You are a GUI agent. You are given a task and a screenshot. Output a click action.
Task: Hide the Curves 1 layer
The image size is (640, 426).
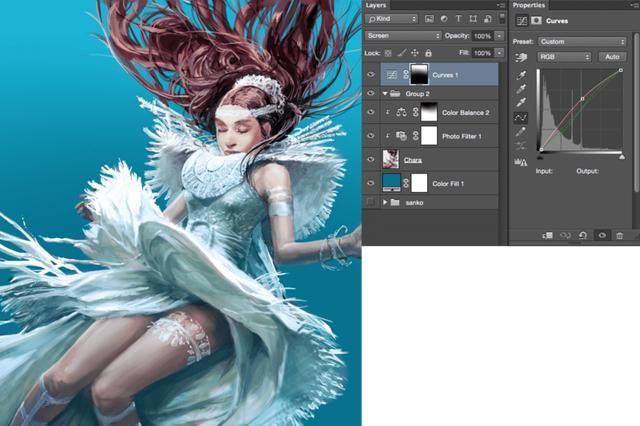point(371,75)
